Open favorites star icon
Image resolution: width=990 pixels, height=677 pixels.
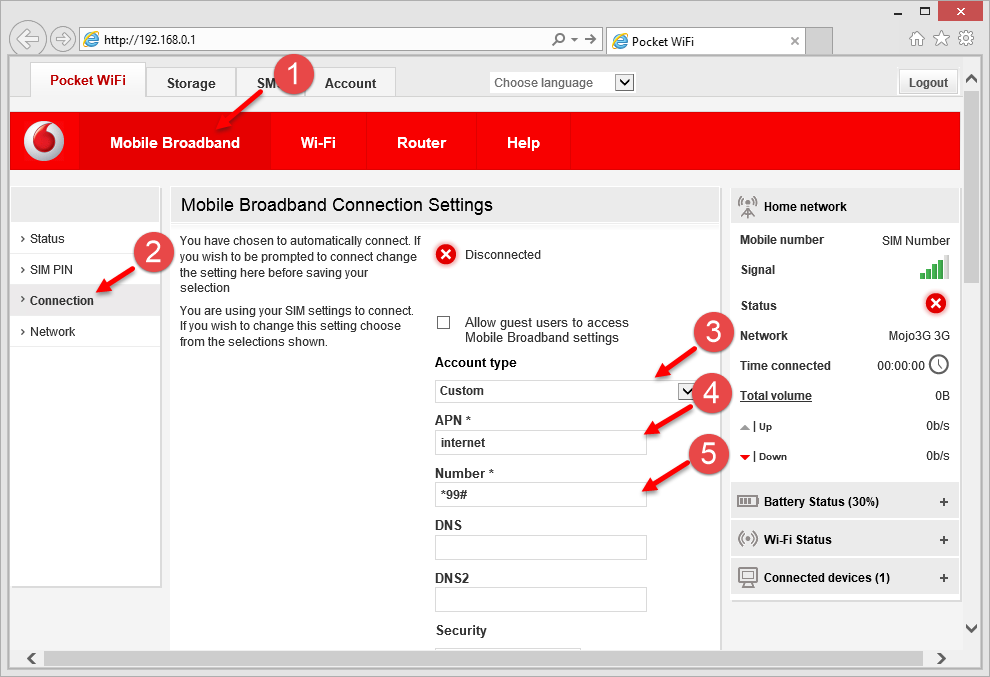tap(941, 39)
